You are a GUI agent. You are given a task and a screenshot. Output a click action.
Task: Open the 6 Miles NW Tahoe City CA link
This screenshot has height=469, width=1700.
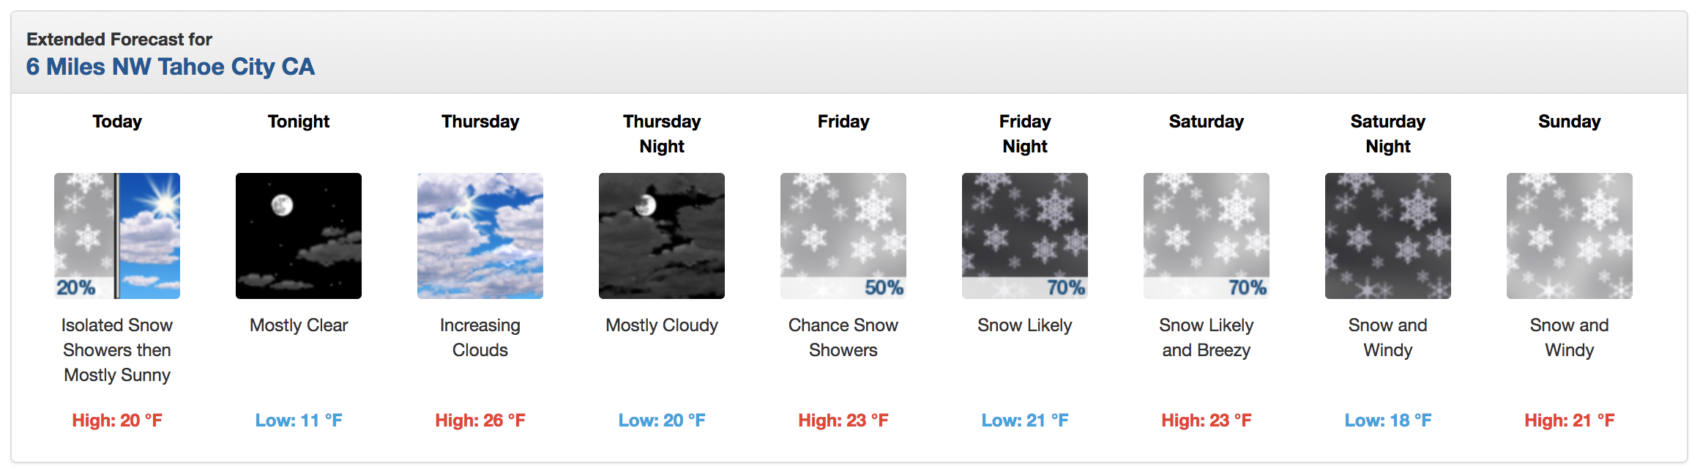click(x=170, y=67)
